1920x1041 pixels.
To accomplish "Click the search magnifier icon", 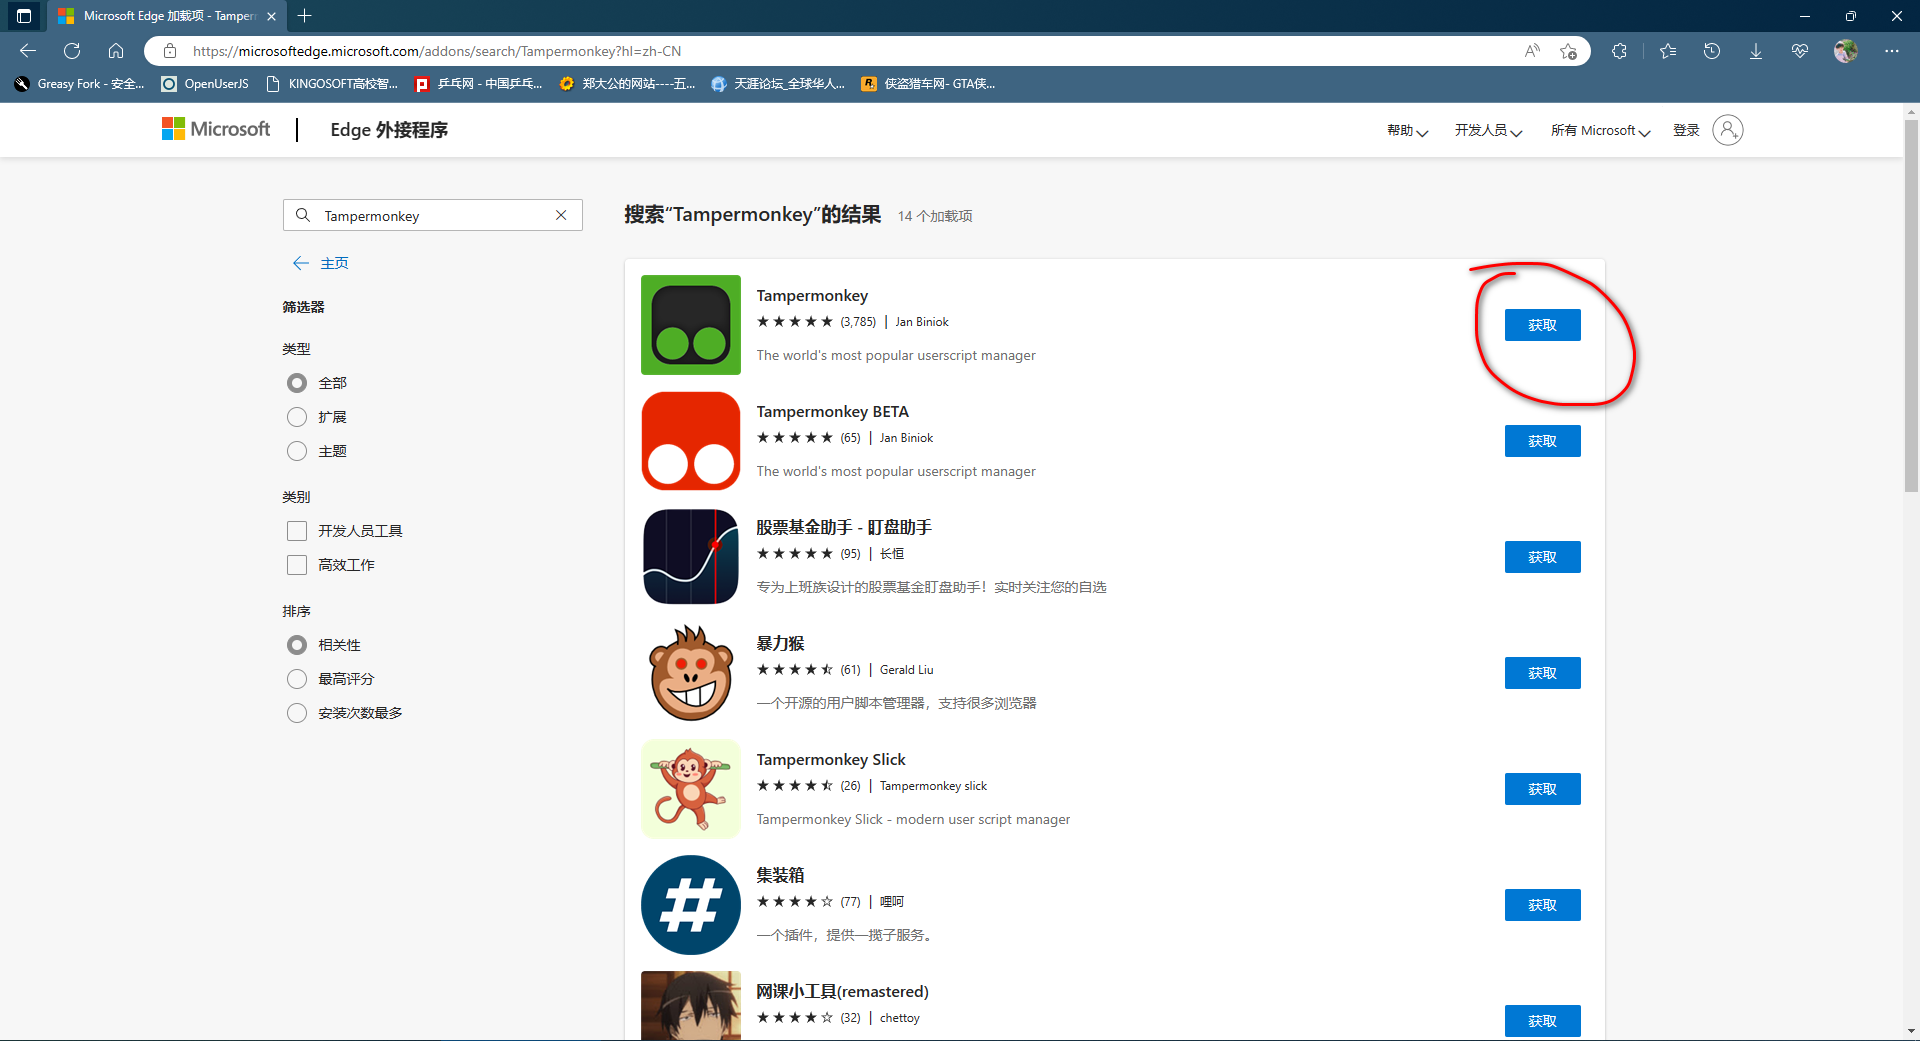I will tap(303, 215).
